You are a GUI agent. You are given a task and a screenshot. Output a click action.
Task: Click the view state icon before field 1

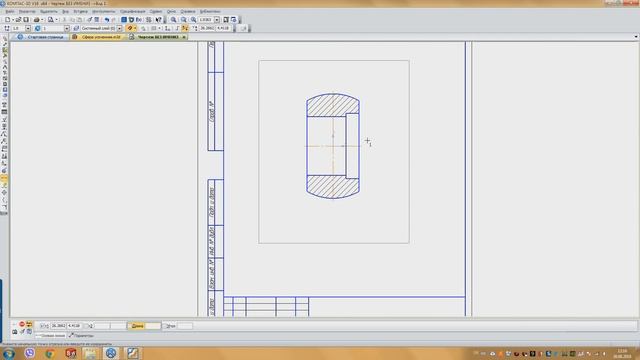38,29
